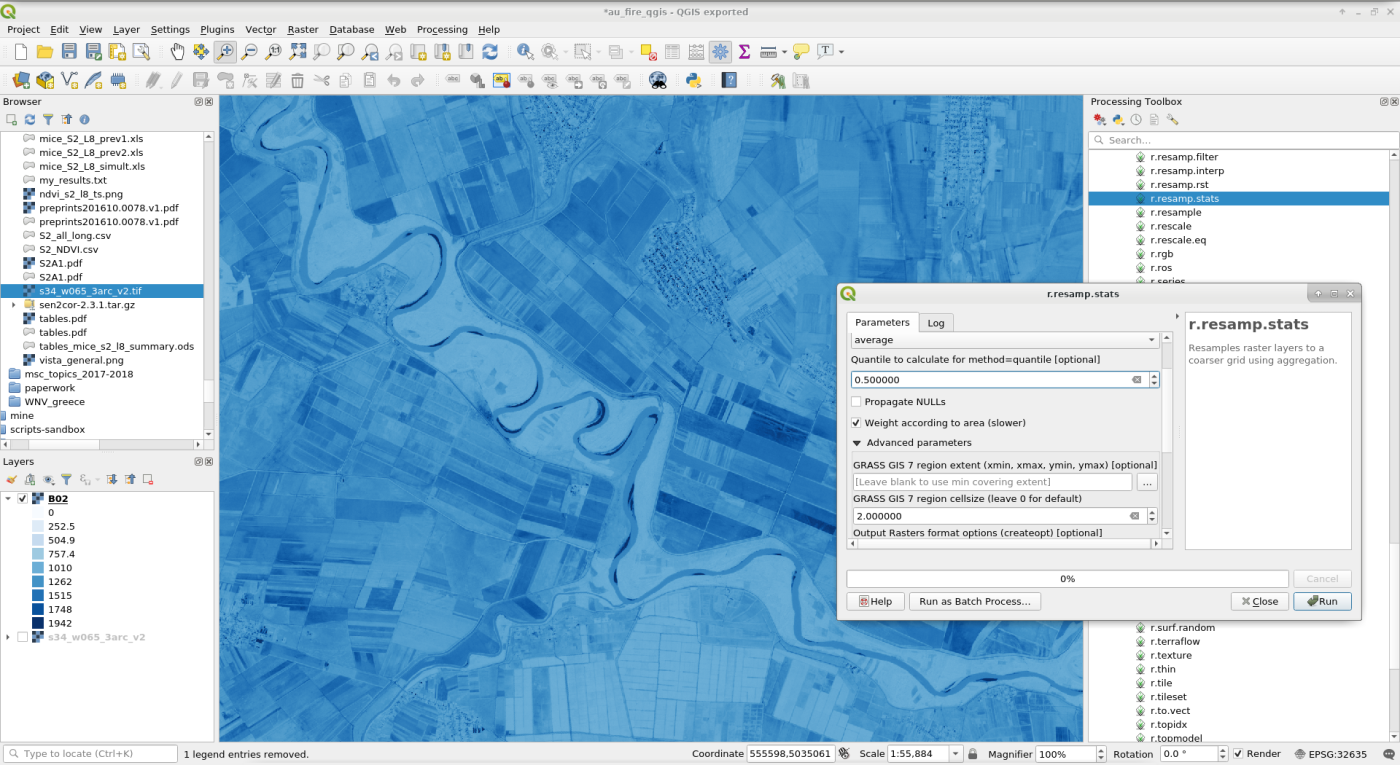The width and height of the screenshot is (1400, 765).
Task: Open the Statistical Summary sigma icon
Action: (744, 51)
